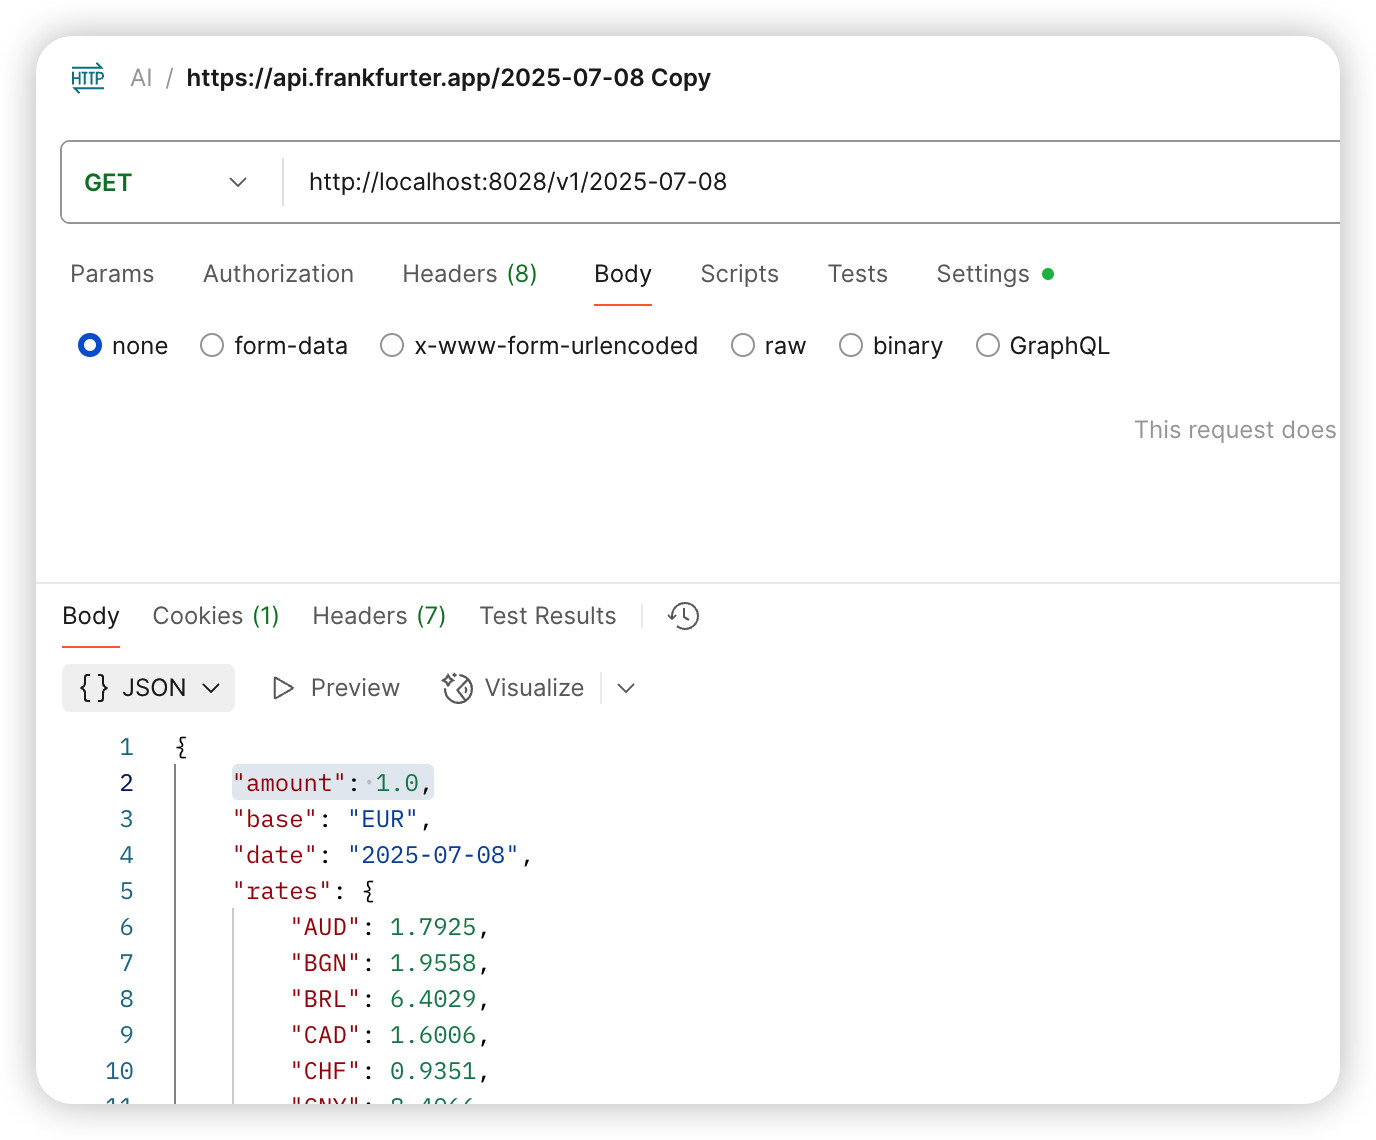This screenshot has width=1376, height=1140.
Task: Open the response history clock icon
Action: pos(683,616)
